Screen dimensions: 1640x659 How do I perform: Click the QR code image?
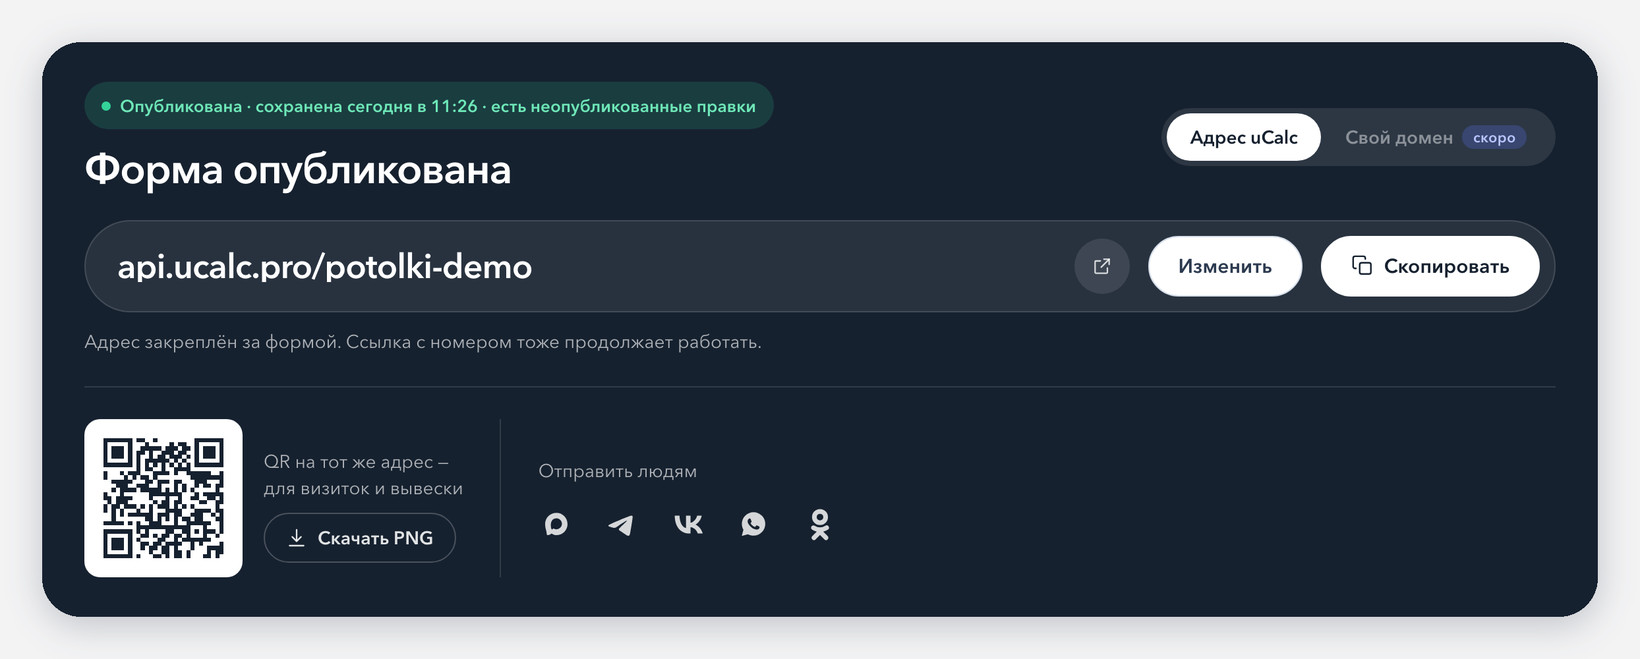[x=163, y=498]
